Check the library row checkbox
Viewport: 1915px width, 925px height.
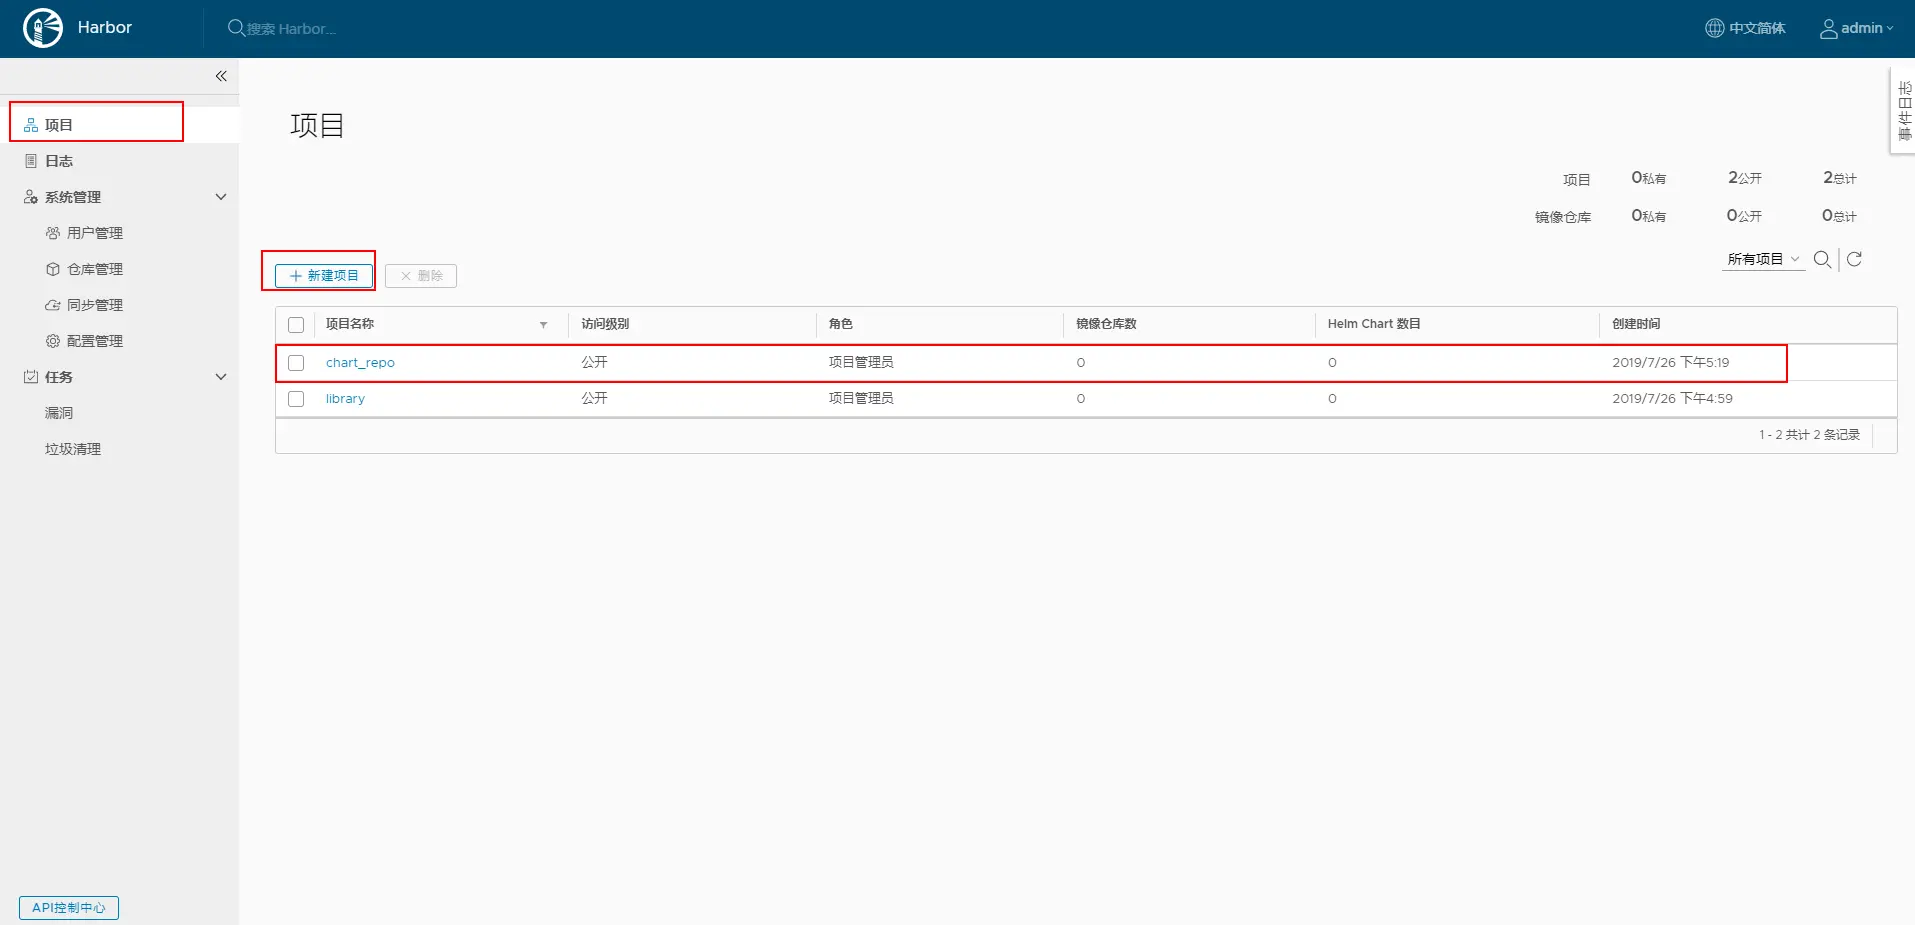[x=296, y=399]
